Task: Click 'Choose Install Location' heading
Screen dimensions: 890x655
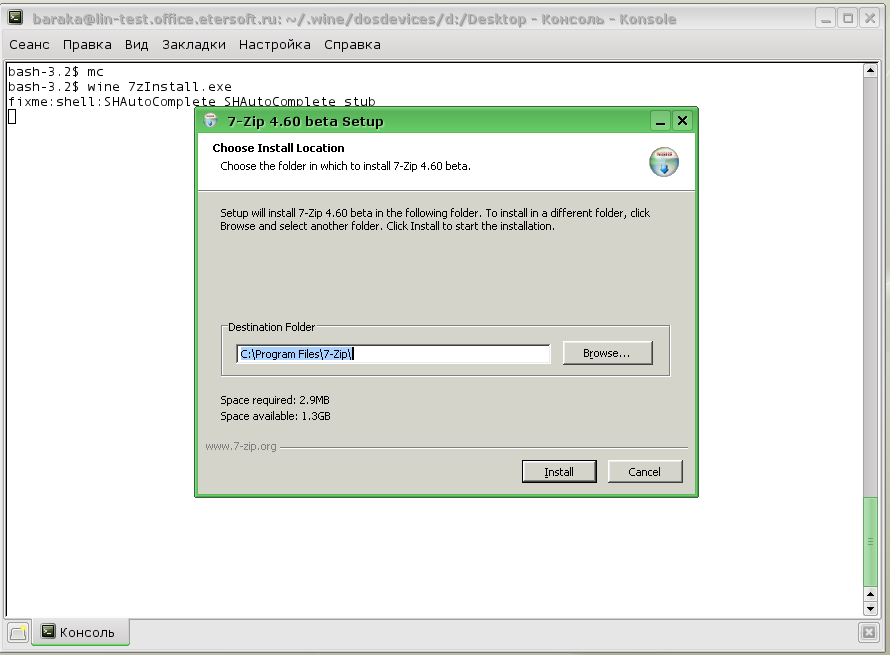Action: point(278,148)
